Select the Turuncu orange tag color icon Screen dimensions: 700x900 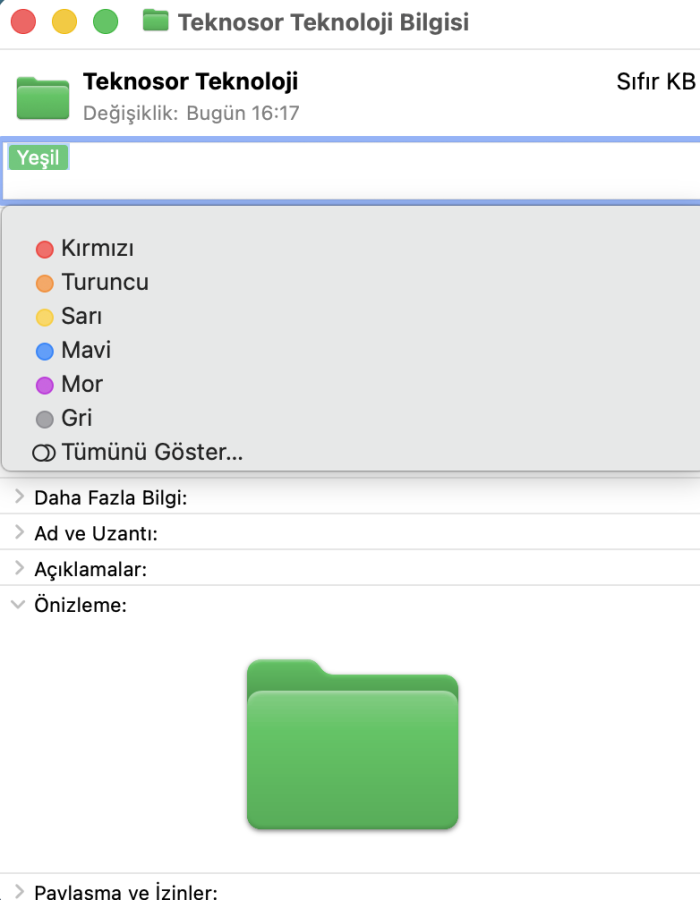44,282
